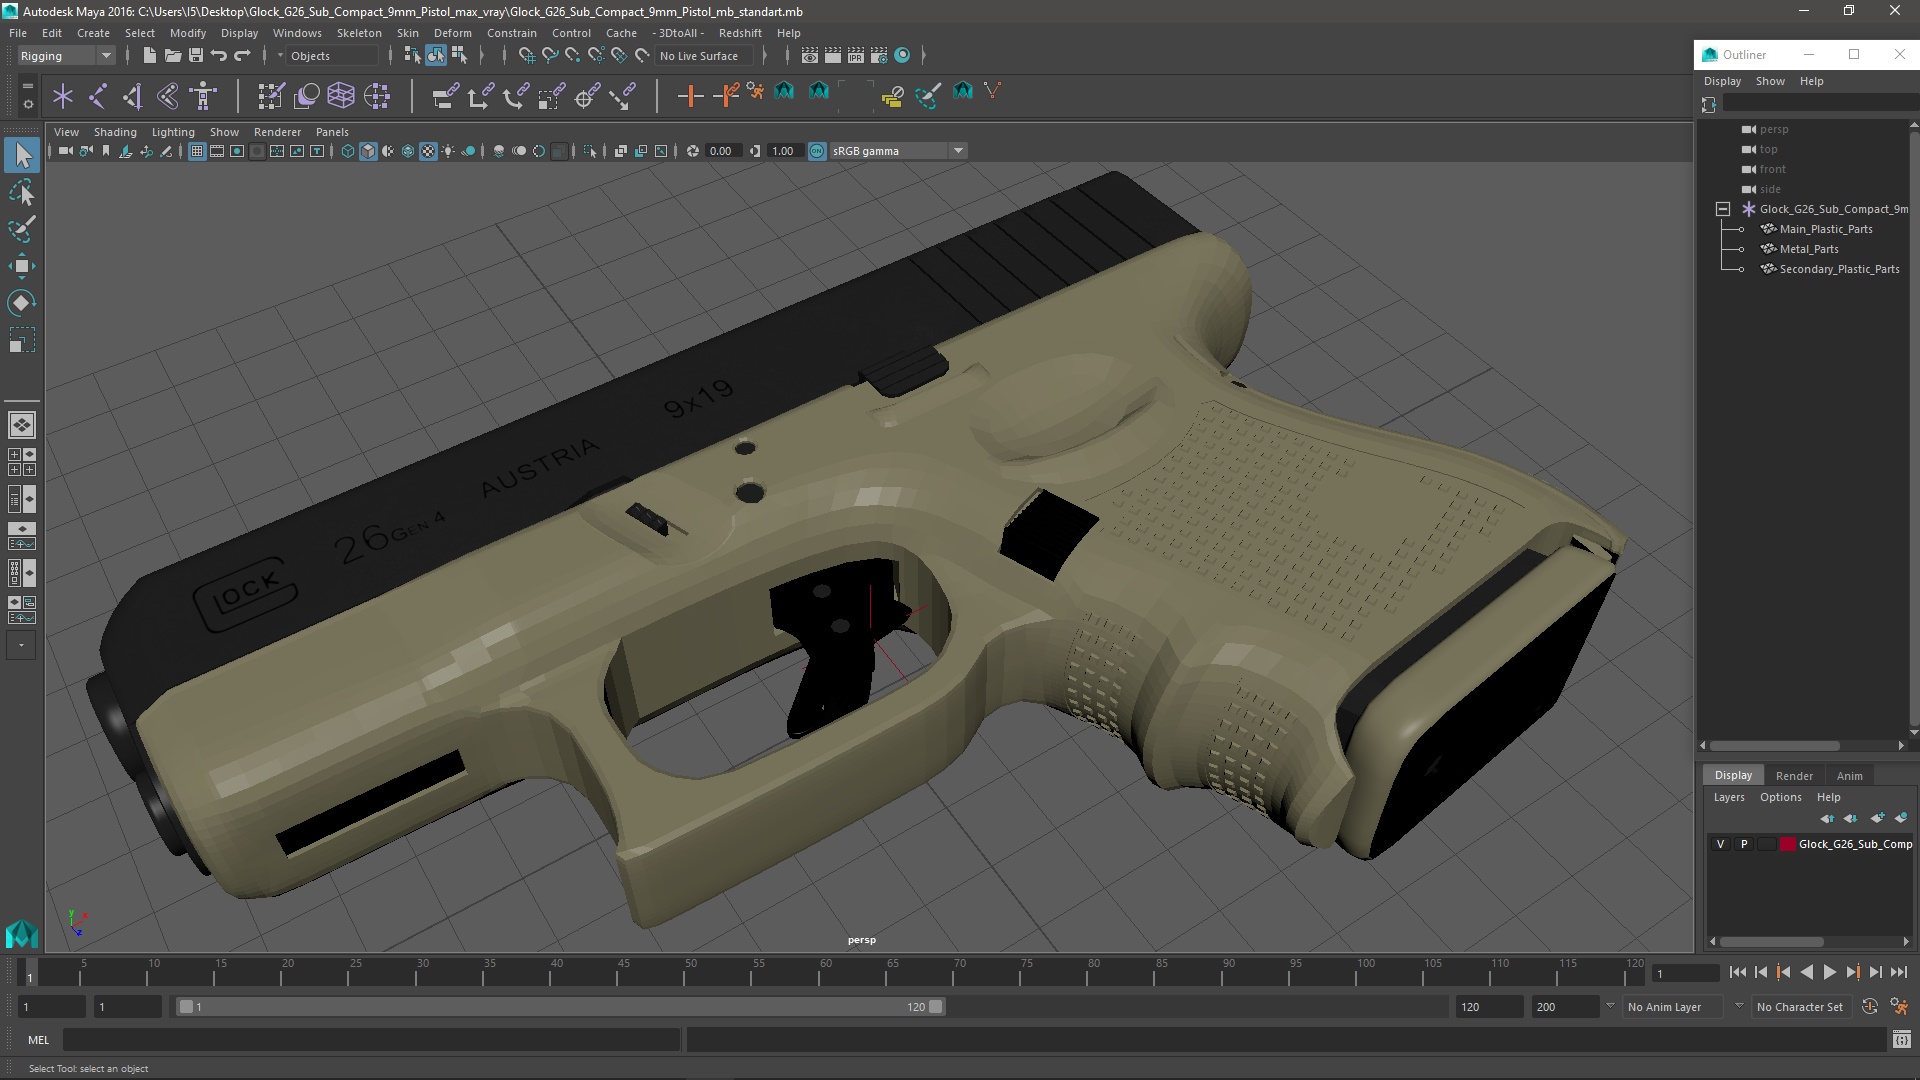Toggle use all lights bulb button

[x=448, y=151]
